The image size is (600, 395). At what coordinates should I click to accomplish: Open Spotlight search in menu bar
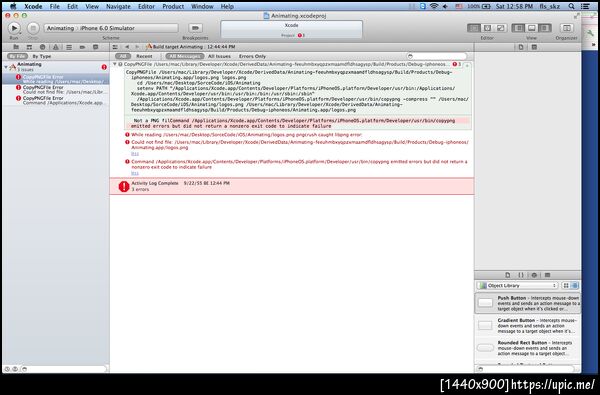571,7
